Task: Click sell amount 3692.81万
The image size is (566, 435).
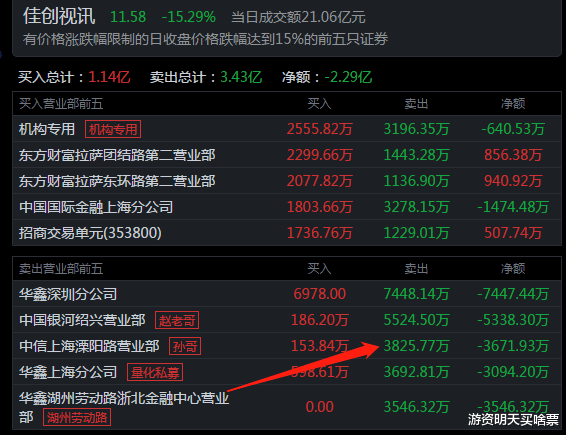Action: point(416,372)
